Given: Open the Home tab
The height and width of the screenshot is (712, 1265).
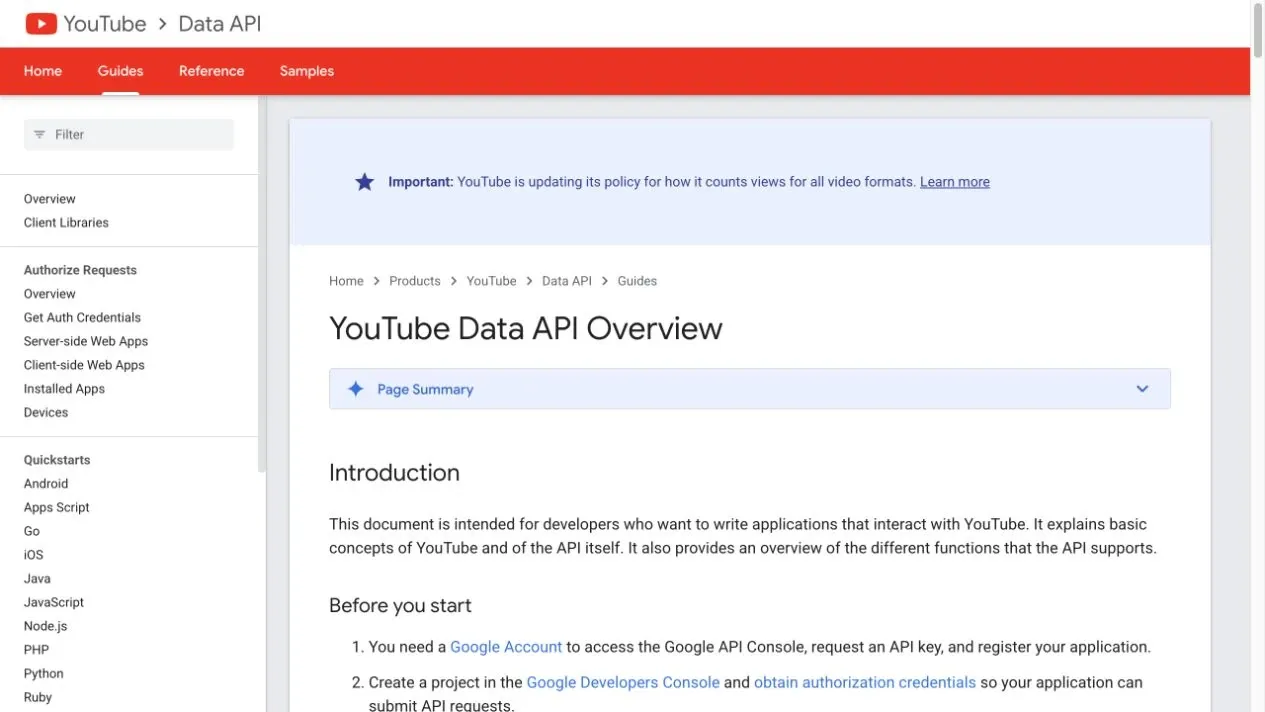Looking at the screenshot, I should point(43,71).
